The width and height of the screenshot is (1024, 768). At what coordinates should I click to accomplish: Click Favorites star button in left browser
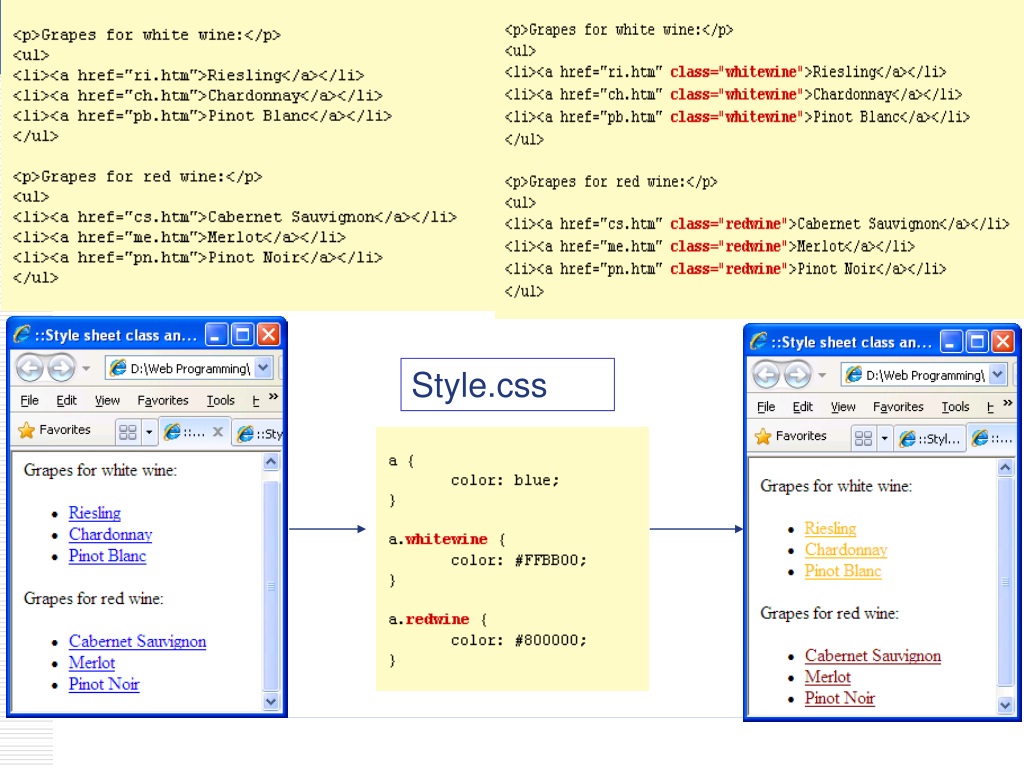pos(55,430)
